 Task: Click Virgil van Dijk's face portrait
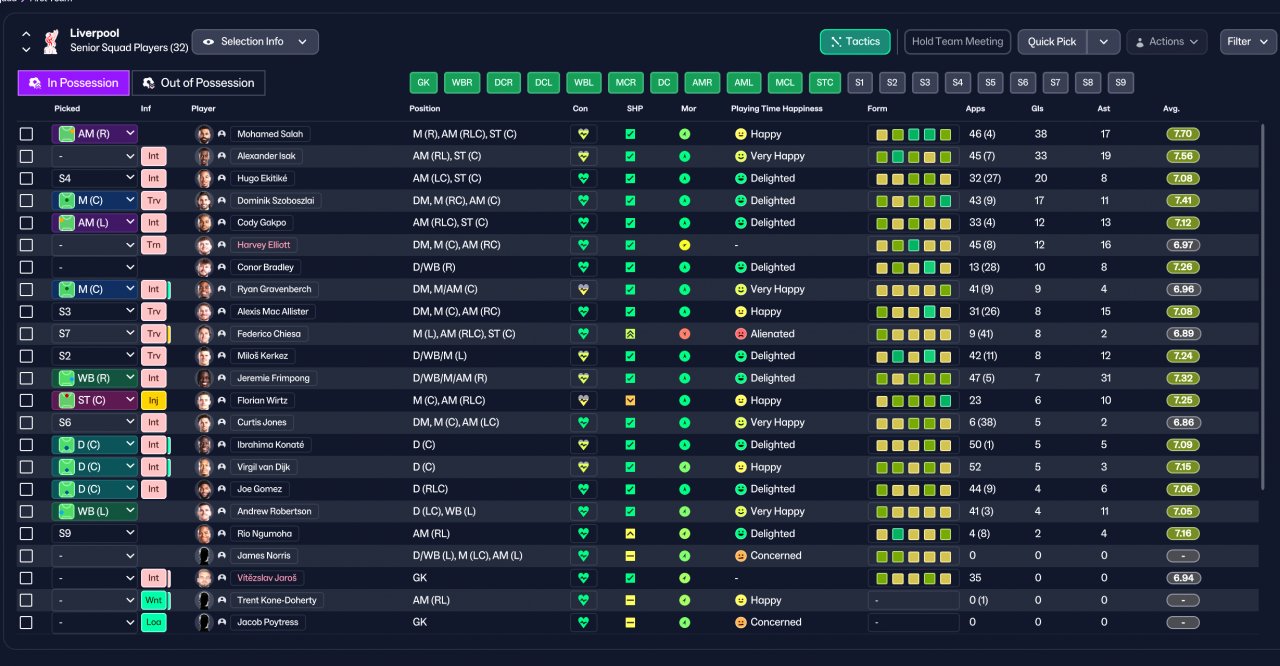pos(204,467)
